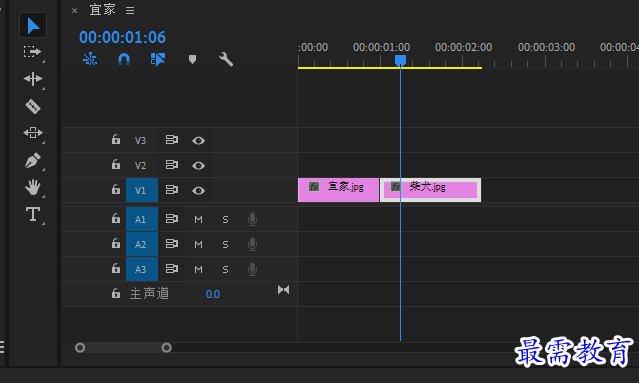Target the V2 track label
The image size is (639, 383).
pos(141,165)
